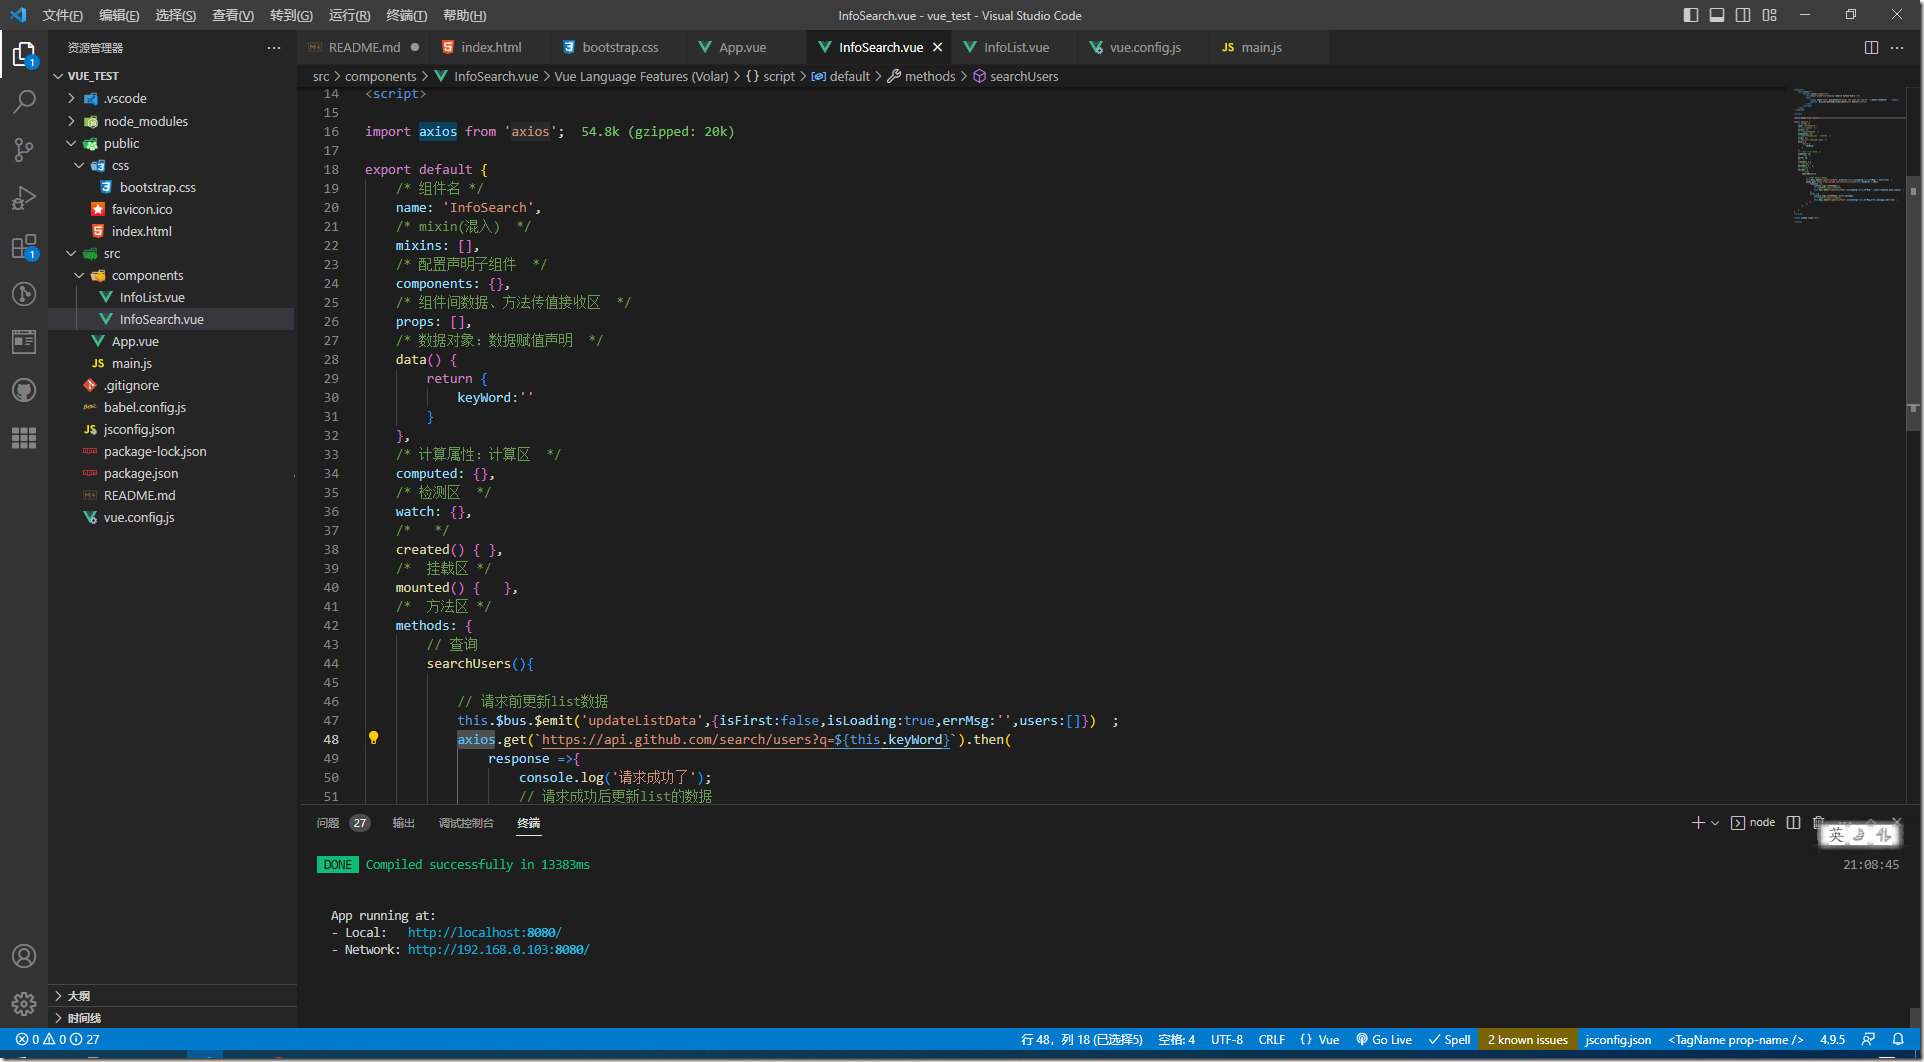Click the new terminal plus icon
The width and height of the screenshot is (1924, 1062).
pos(1697,822)
